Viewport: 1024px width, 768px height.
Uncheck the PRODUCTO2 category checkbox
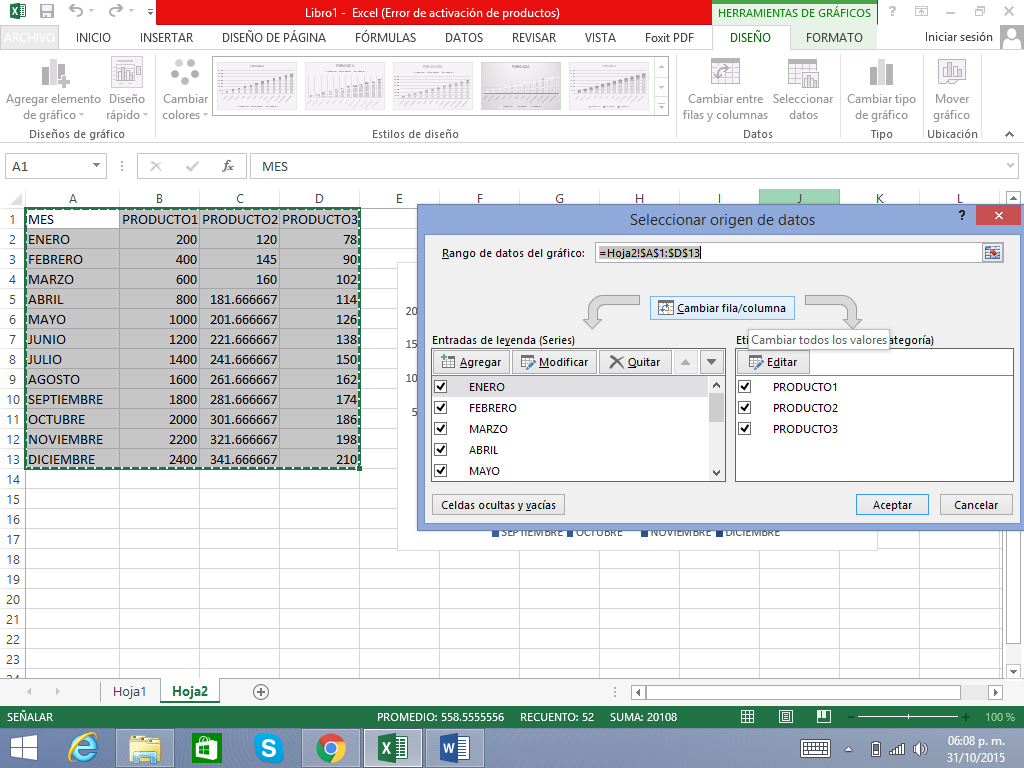(x=744, y=408)
